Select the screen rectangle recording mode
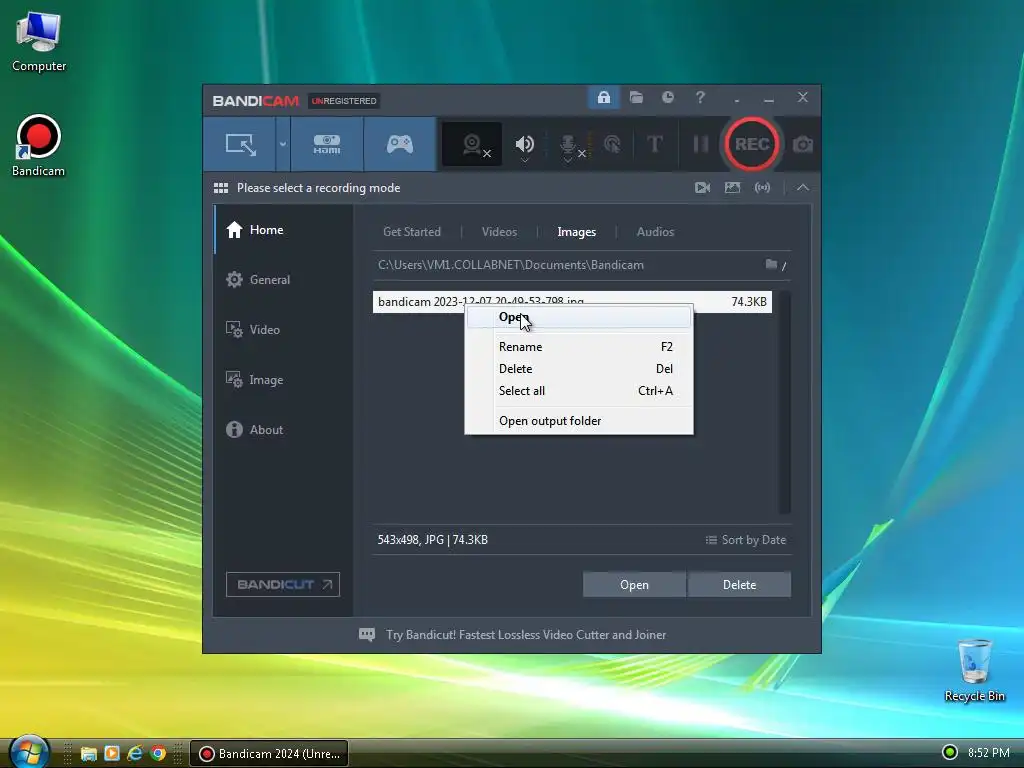 [x=240, y=144]
